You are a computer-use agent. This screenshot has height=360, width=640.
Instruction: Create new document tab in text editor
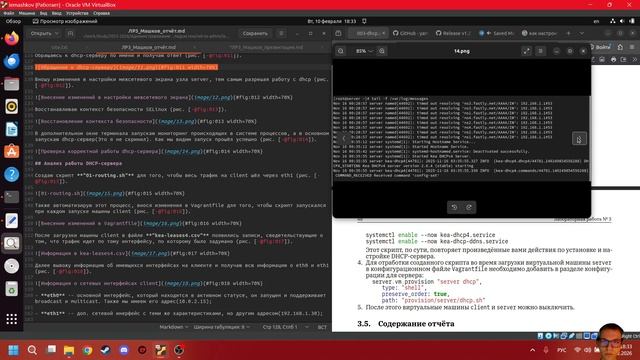point(70,33)
